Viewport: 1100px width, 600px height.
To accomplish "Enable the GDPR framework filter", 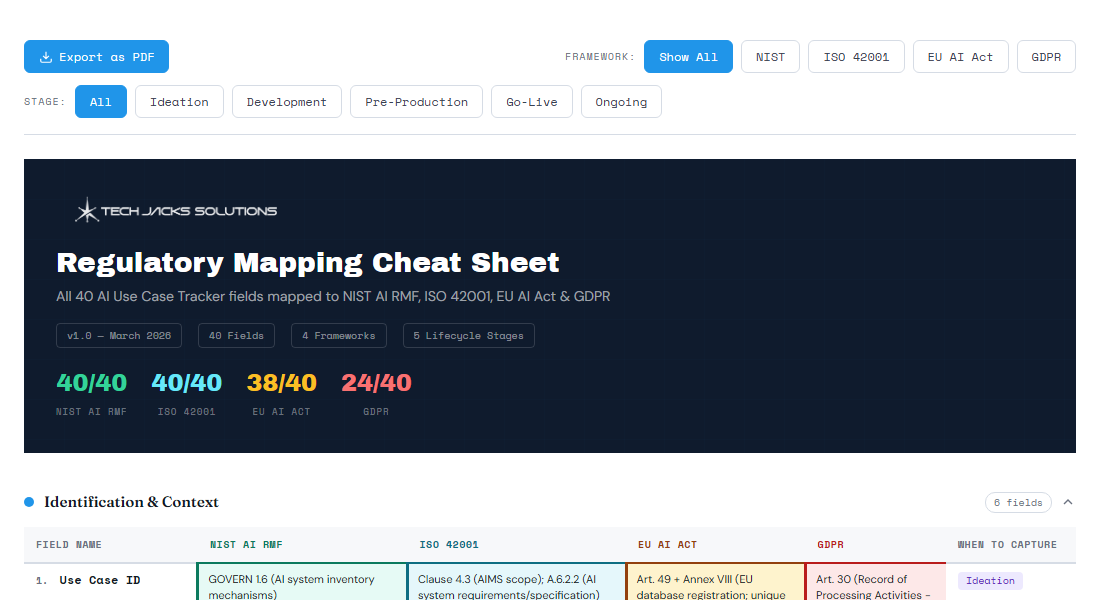I will click(1046, 56).
